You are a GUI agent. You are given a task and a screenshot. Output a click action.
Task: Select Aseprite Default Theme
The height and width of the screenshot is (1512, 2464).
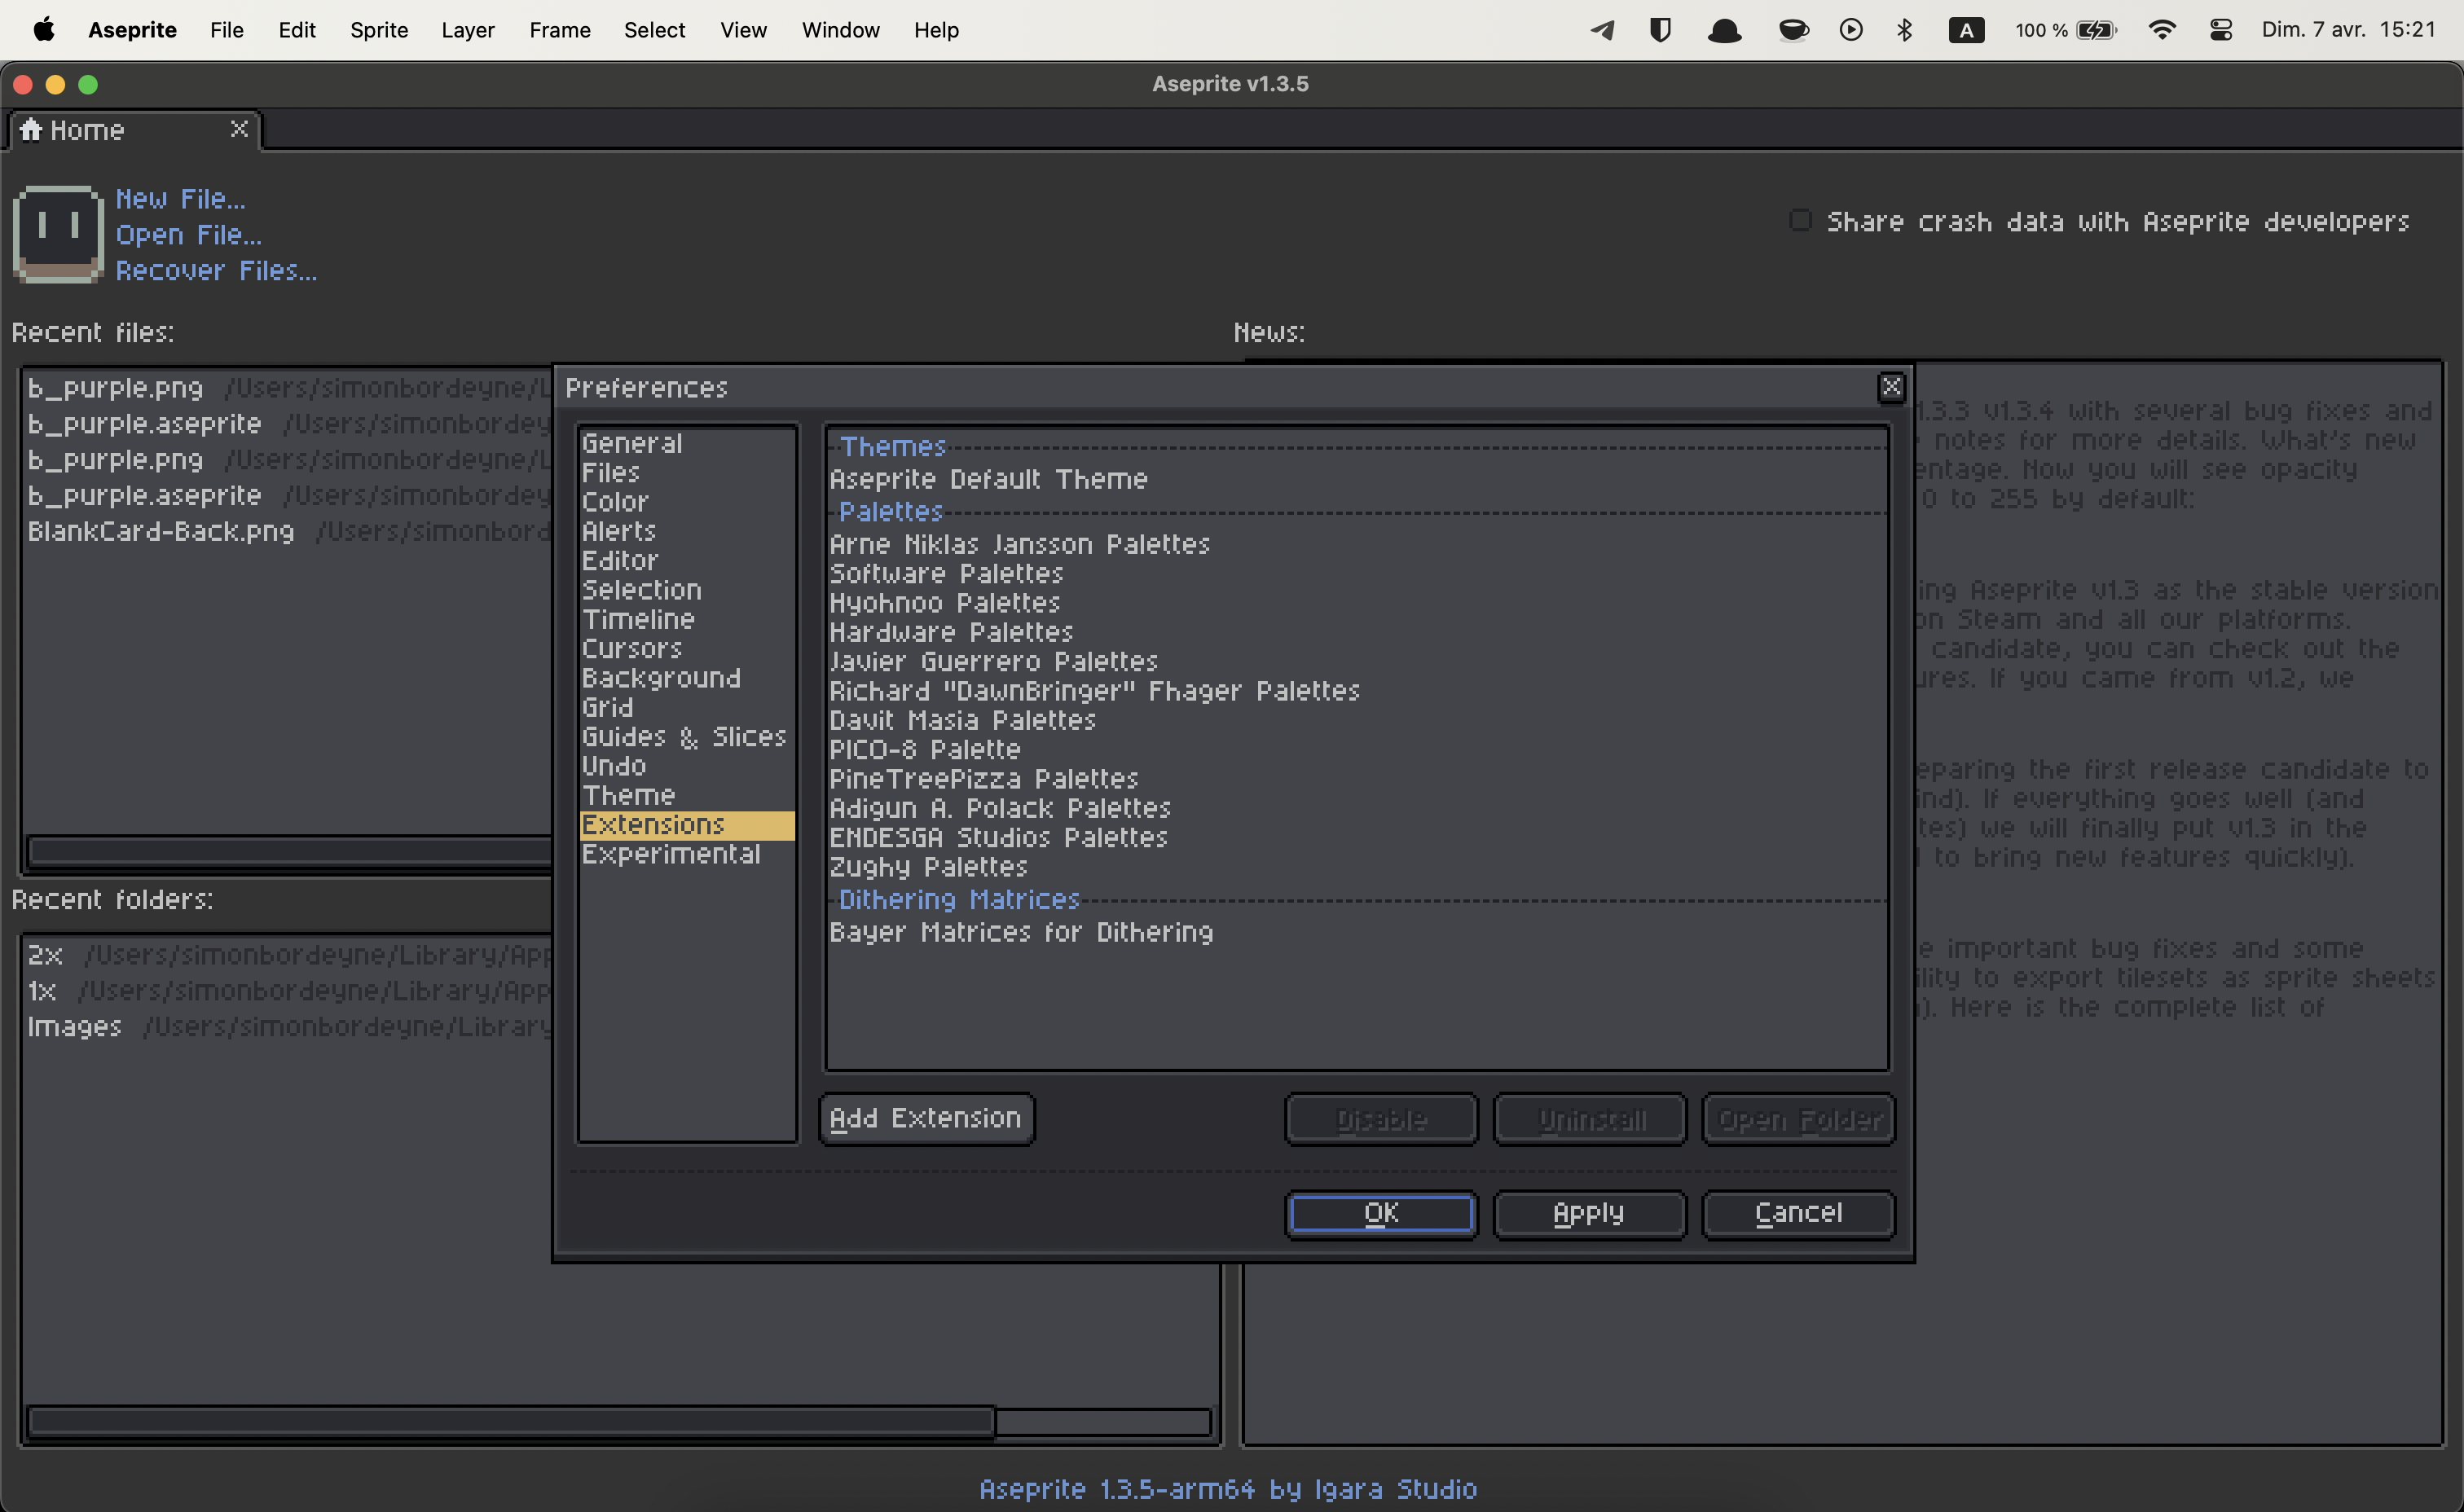click(991, 479)
